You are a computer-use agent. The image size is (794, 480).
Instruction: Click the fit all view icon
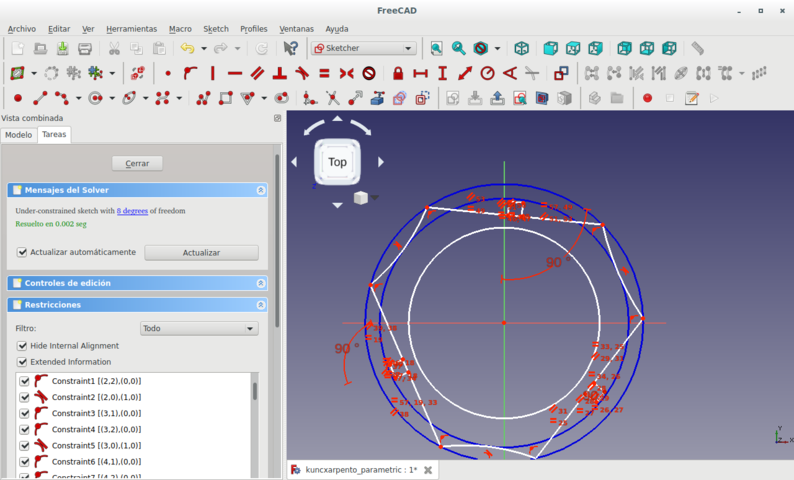(436, 48)
